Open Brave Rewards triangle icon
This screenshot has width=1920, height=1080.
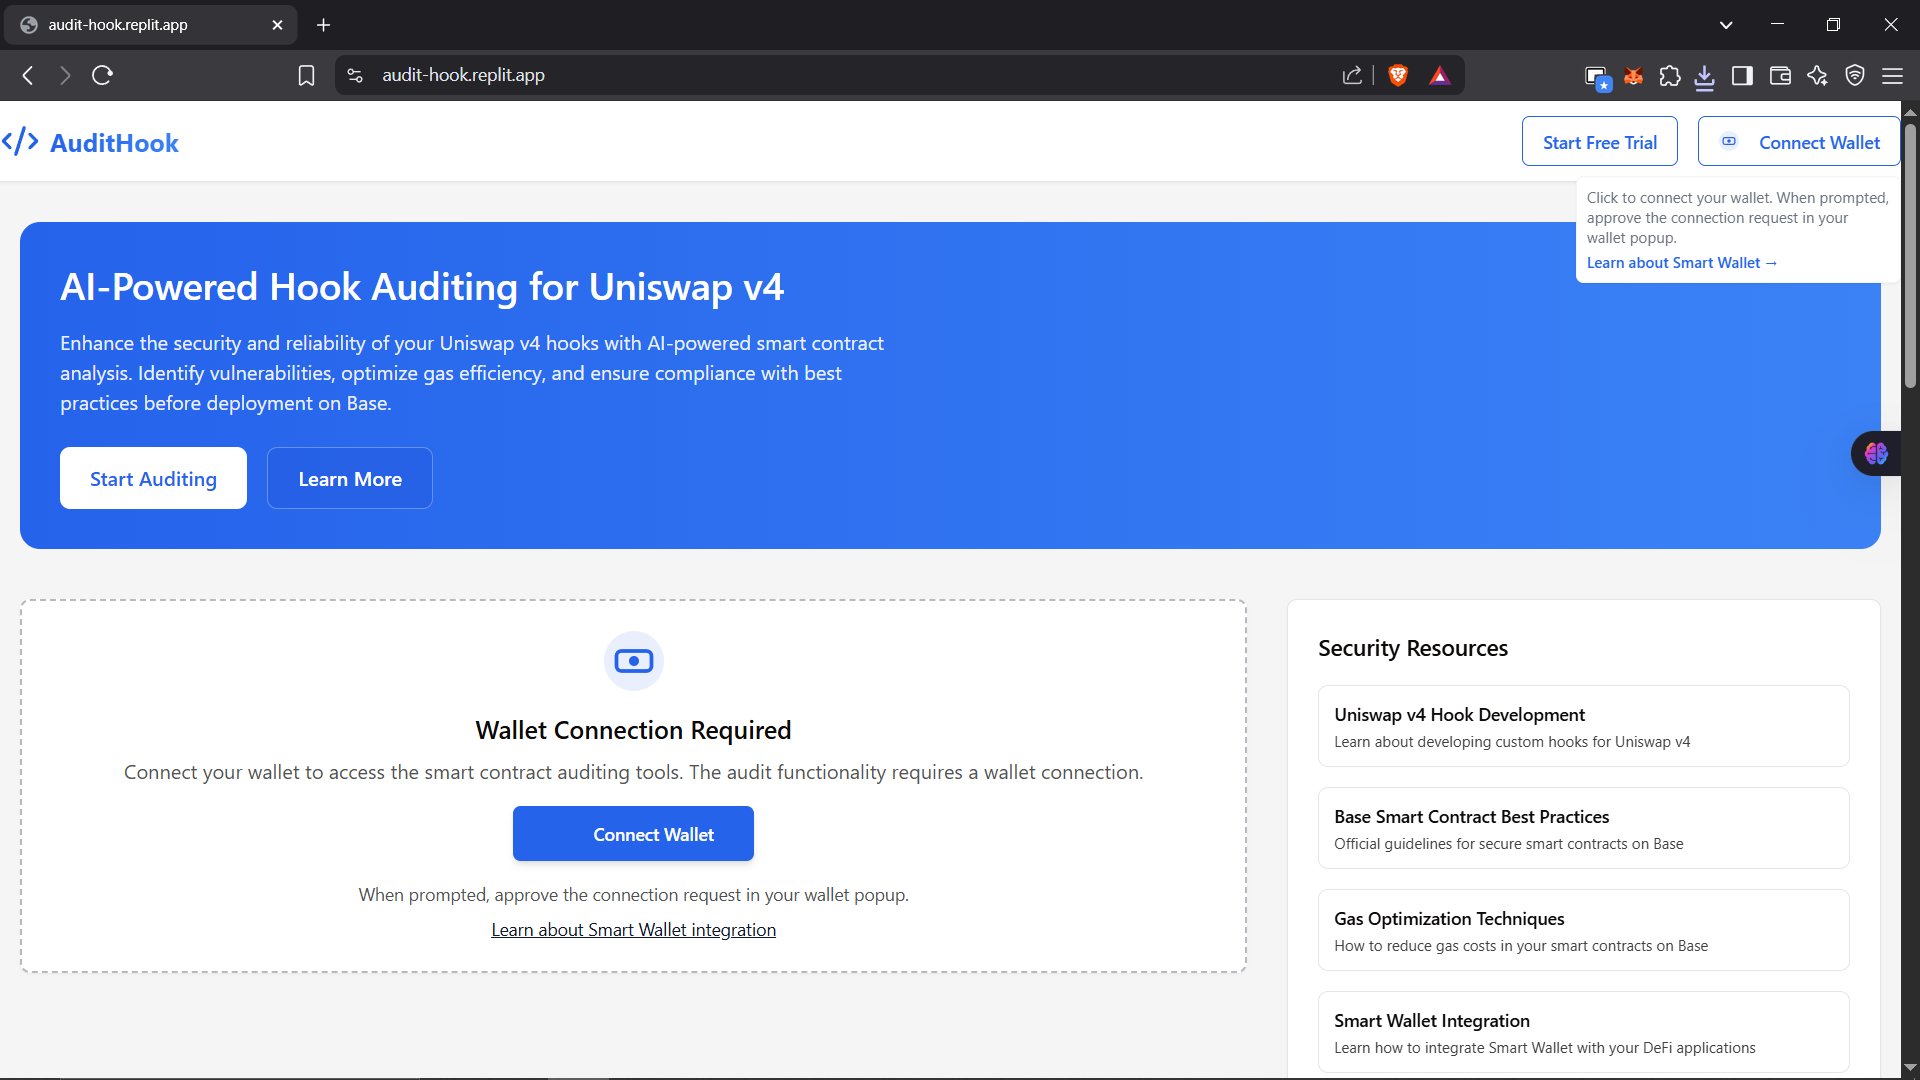[x=1439, y=75]
